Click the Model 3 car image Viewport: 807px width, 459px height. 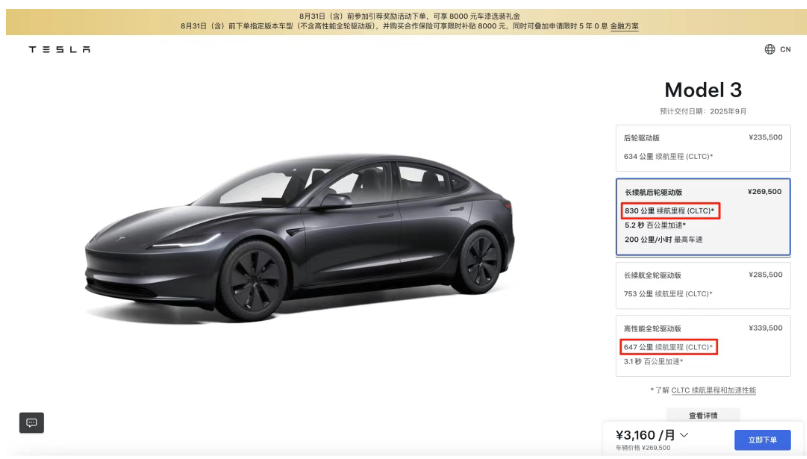[299, 239]
